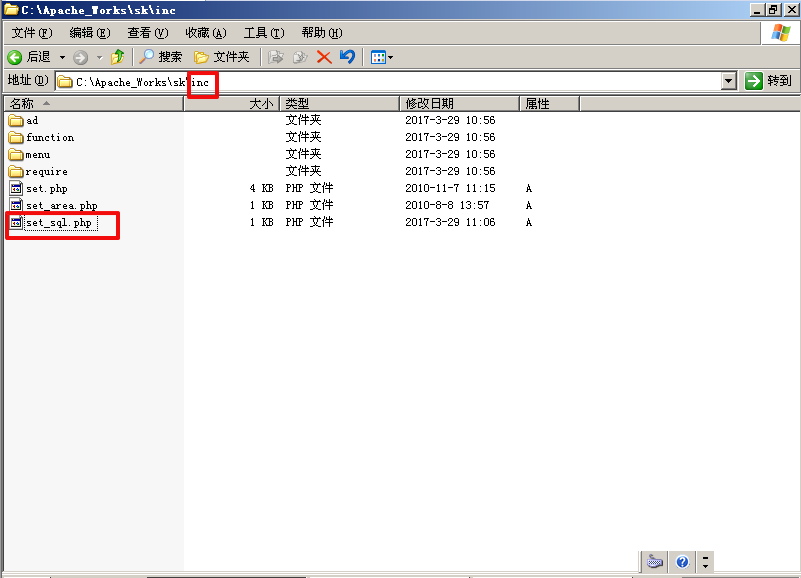The height and width of the screenshot is (578, 801).
Task: Click the file name set.php
Action: [x=47, y=189]
